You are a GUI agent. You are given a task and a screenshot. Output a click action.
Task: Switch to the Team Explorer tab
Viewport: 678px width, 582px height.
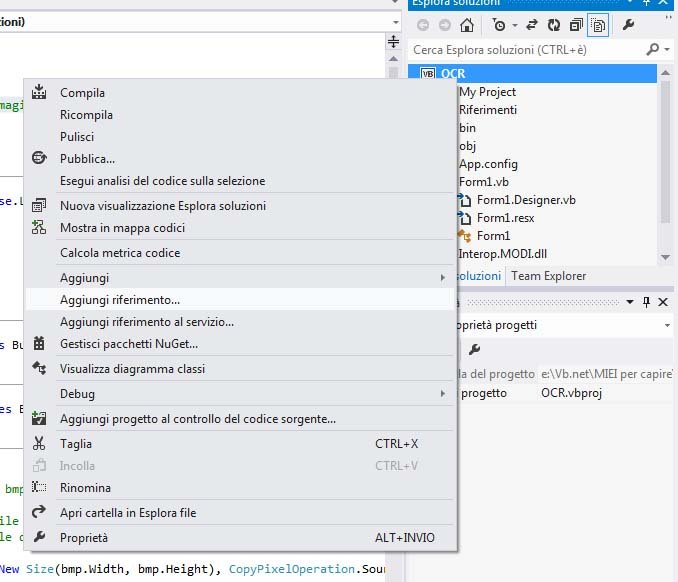pos(548,276)
